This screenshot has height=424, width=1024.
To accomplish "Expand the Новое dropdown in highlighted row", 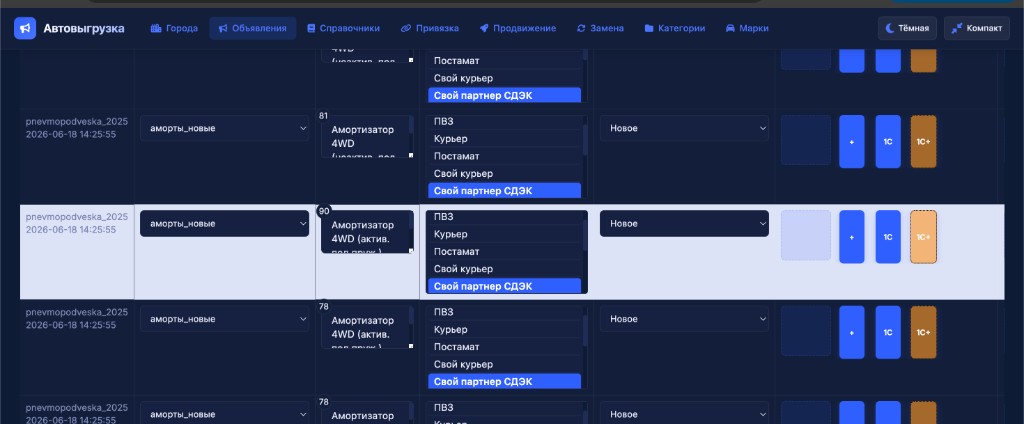I will point(684,223).
